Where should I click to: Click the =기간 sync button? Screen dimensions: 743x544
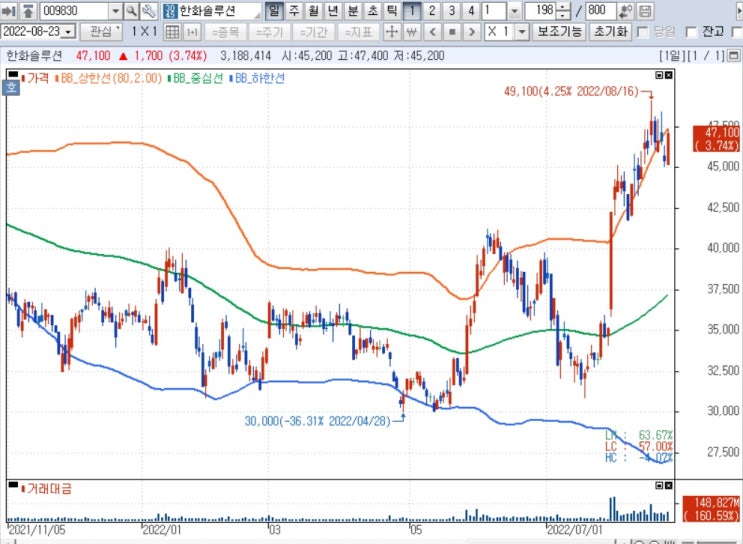[x=314, y=32]
